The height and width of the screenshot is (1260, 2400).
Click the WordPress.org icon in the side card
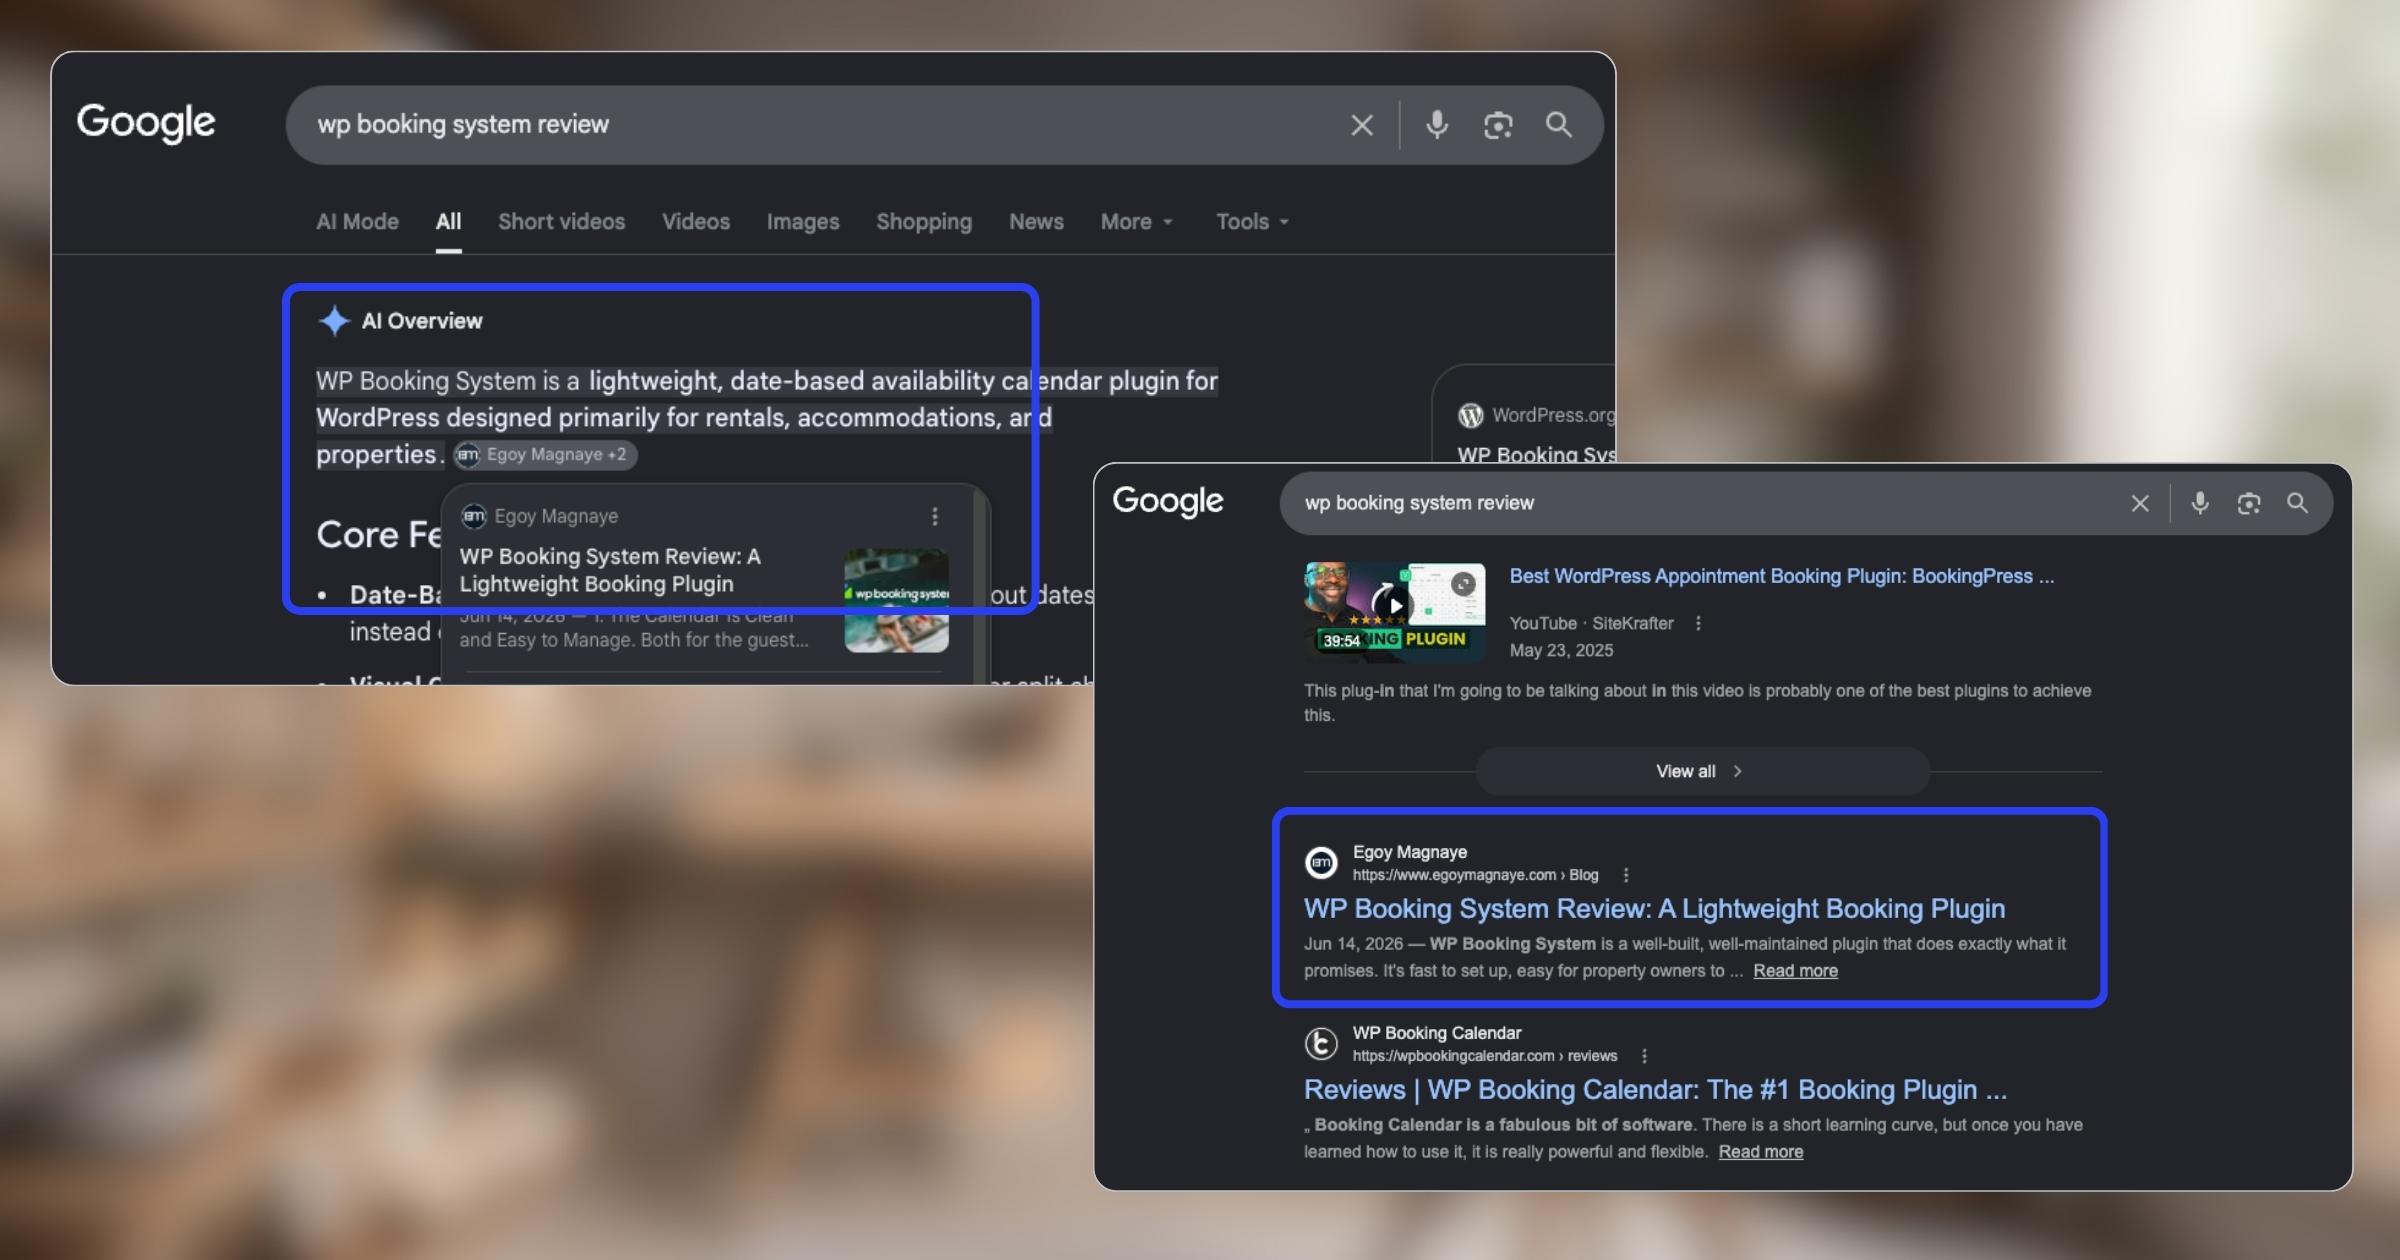[x=1470, y=415]
